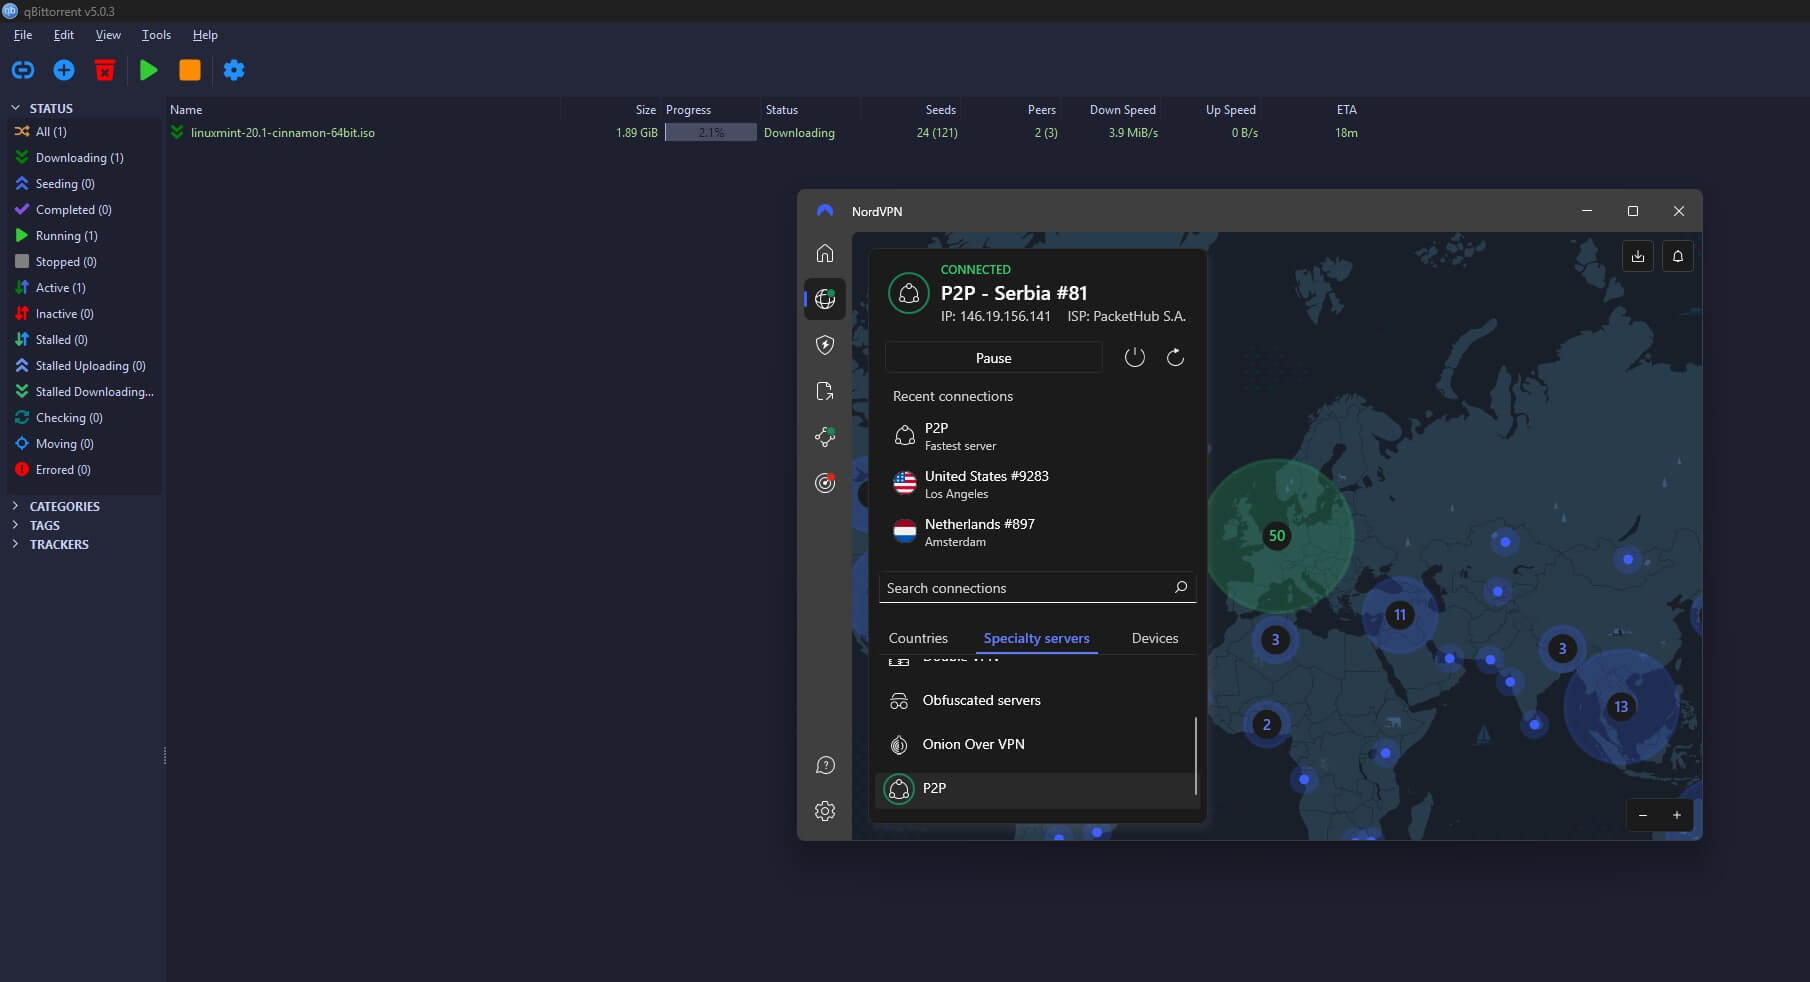Screen dimensions: 1810x982
Task: Open the View menu in qBittorrent
Action: pos(108,35)
